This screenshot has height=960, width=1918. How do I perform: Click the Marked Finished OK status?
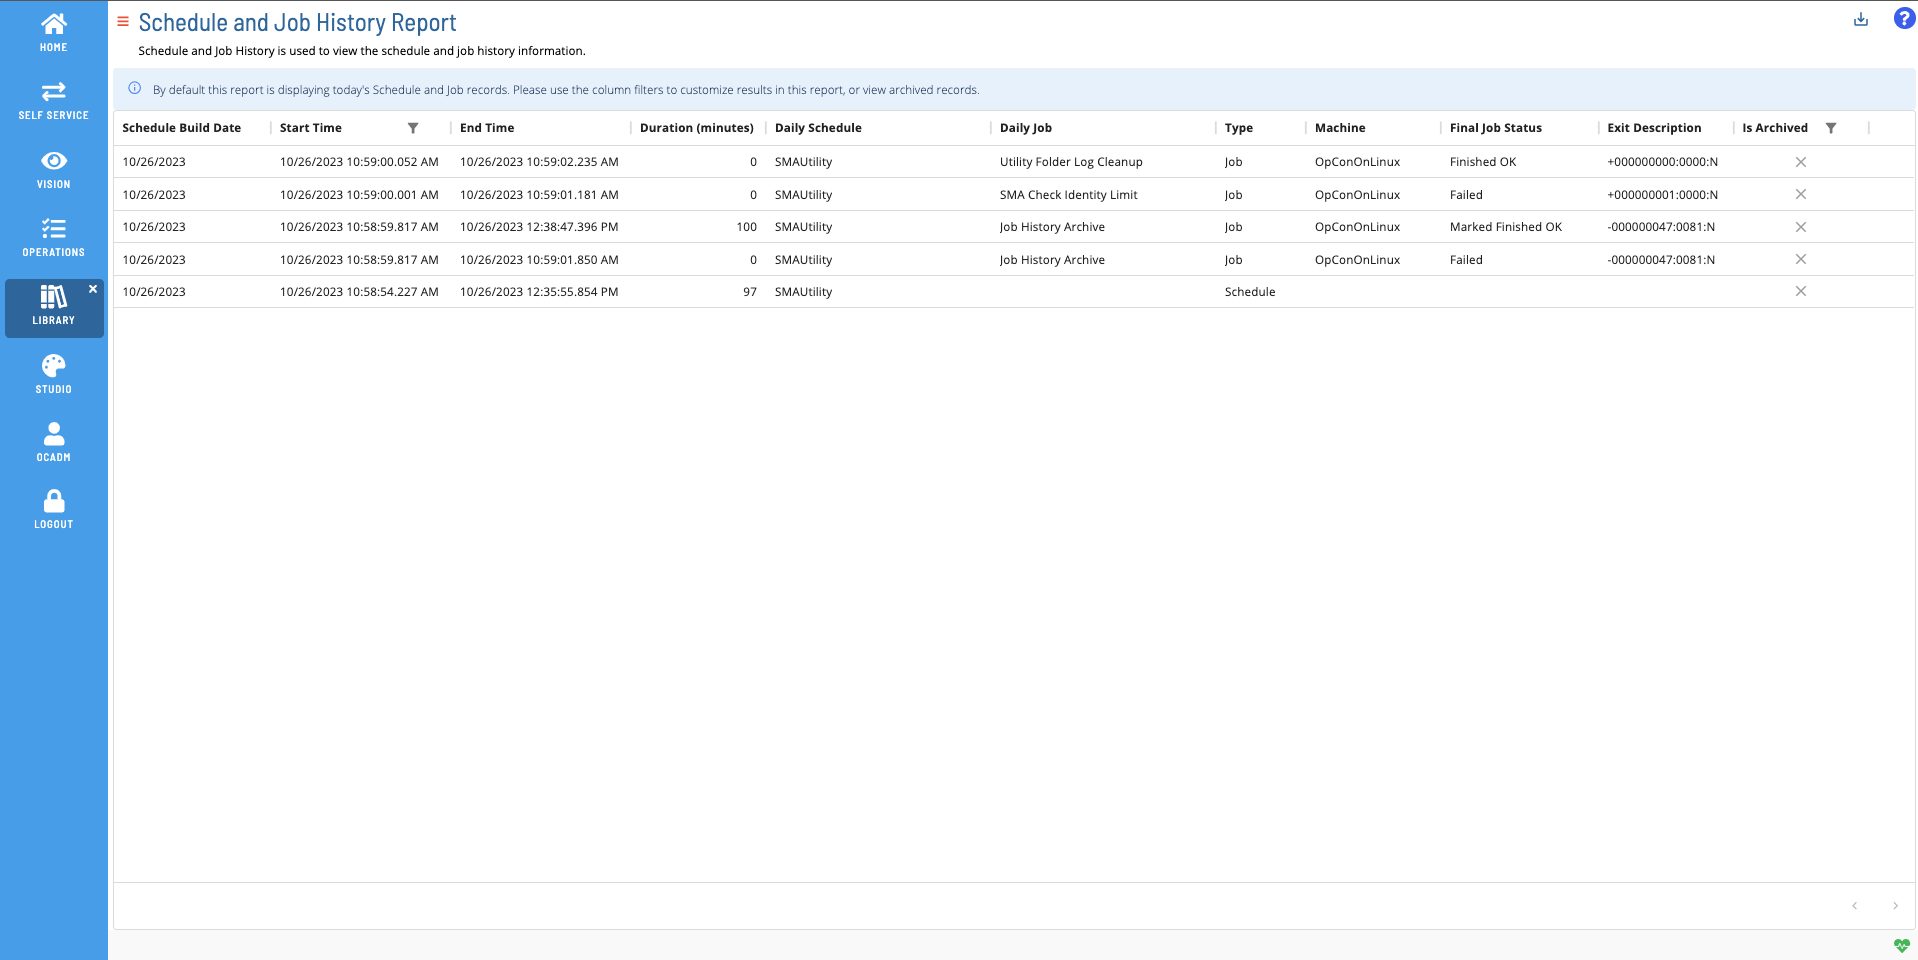click(x=1505, y=227)
